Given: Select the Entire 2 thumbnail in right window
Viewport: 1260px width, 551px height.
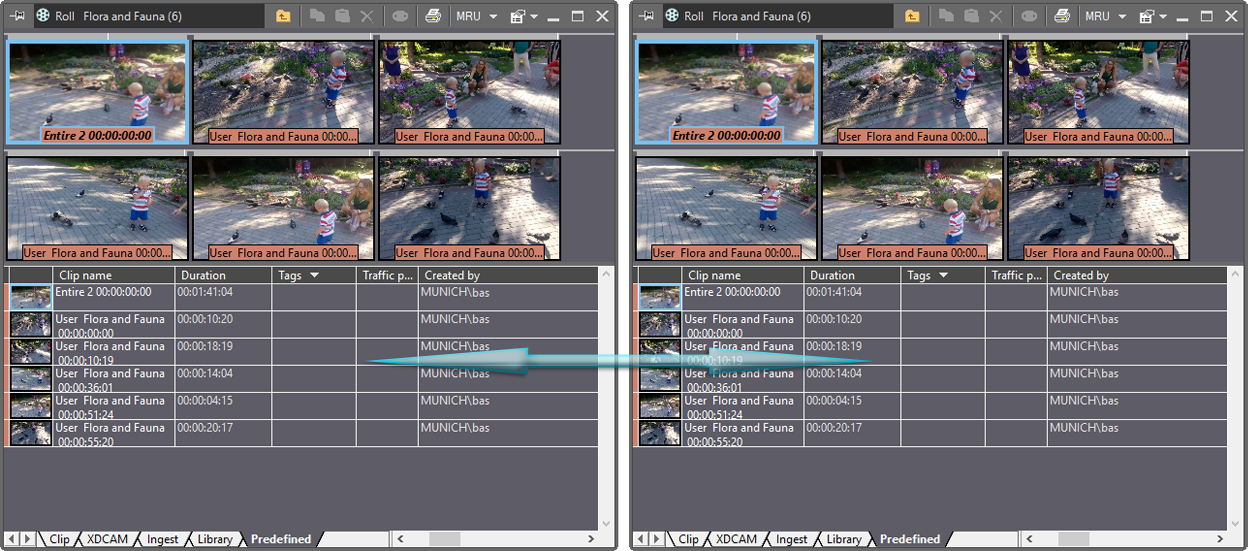Looking at the screenshot, I should (726, 92).
